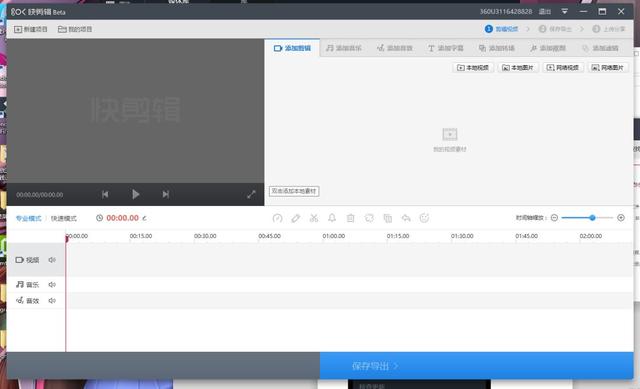The image size is (640, 389).
Task: Click the rotate/loop tool icon
Action: tap(369, 218)
